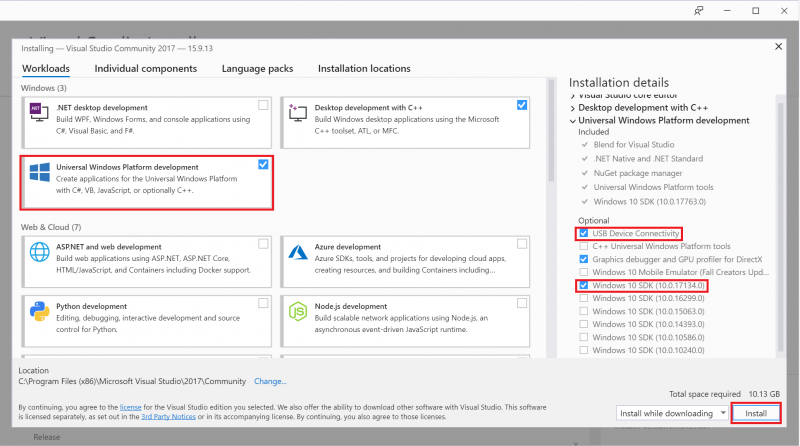Maximize the Visual Studio Installer window
800x446 pixels.
pos(756,11)
